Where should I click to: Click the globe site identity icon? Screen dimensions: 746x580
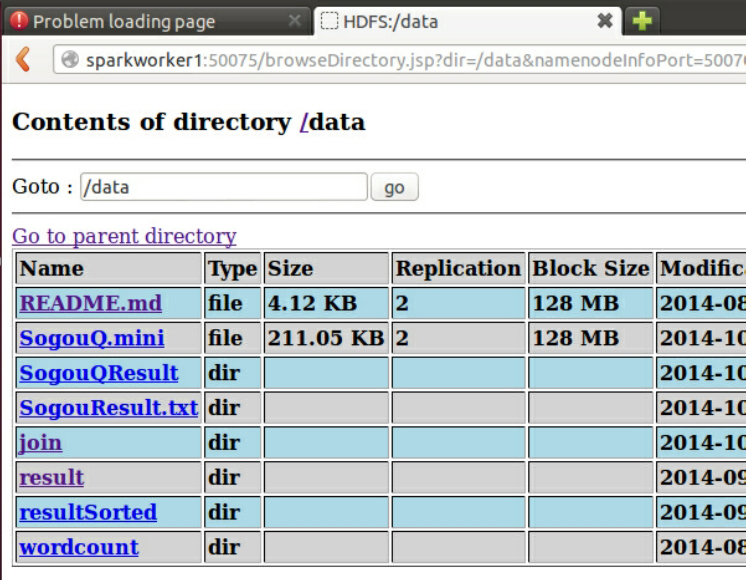tap(70, 60)
